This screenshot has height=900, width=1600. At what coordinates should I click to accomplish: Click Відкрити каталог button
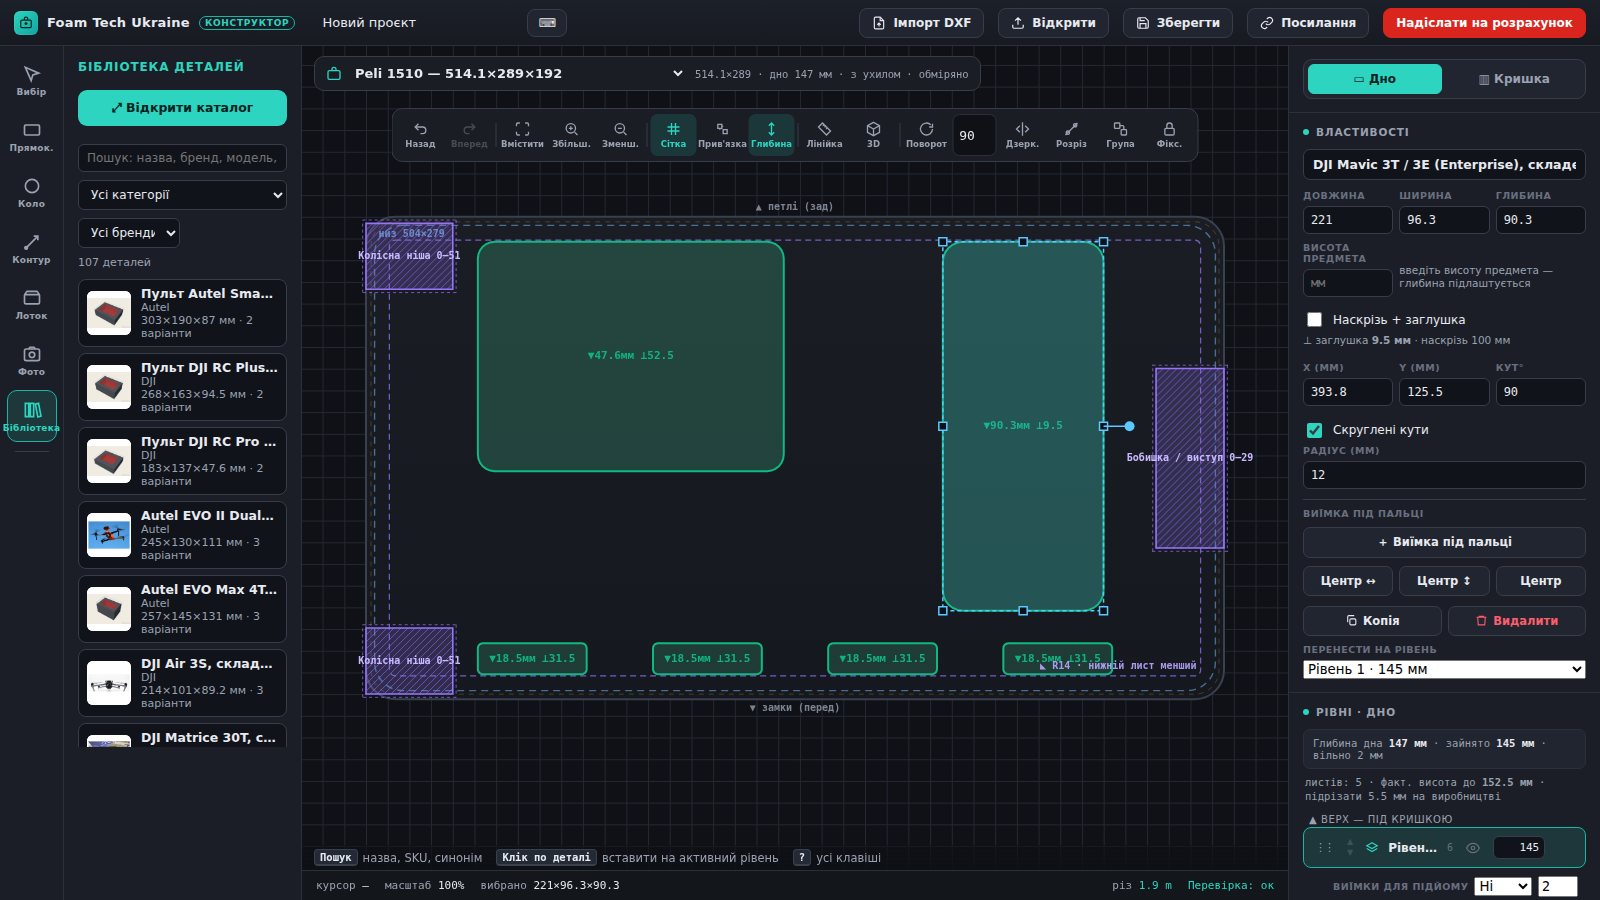[182, 108]
